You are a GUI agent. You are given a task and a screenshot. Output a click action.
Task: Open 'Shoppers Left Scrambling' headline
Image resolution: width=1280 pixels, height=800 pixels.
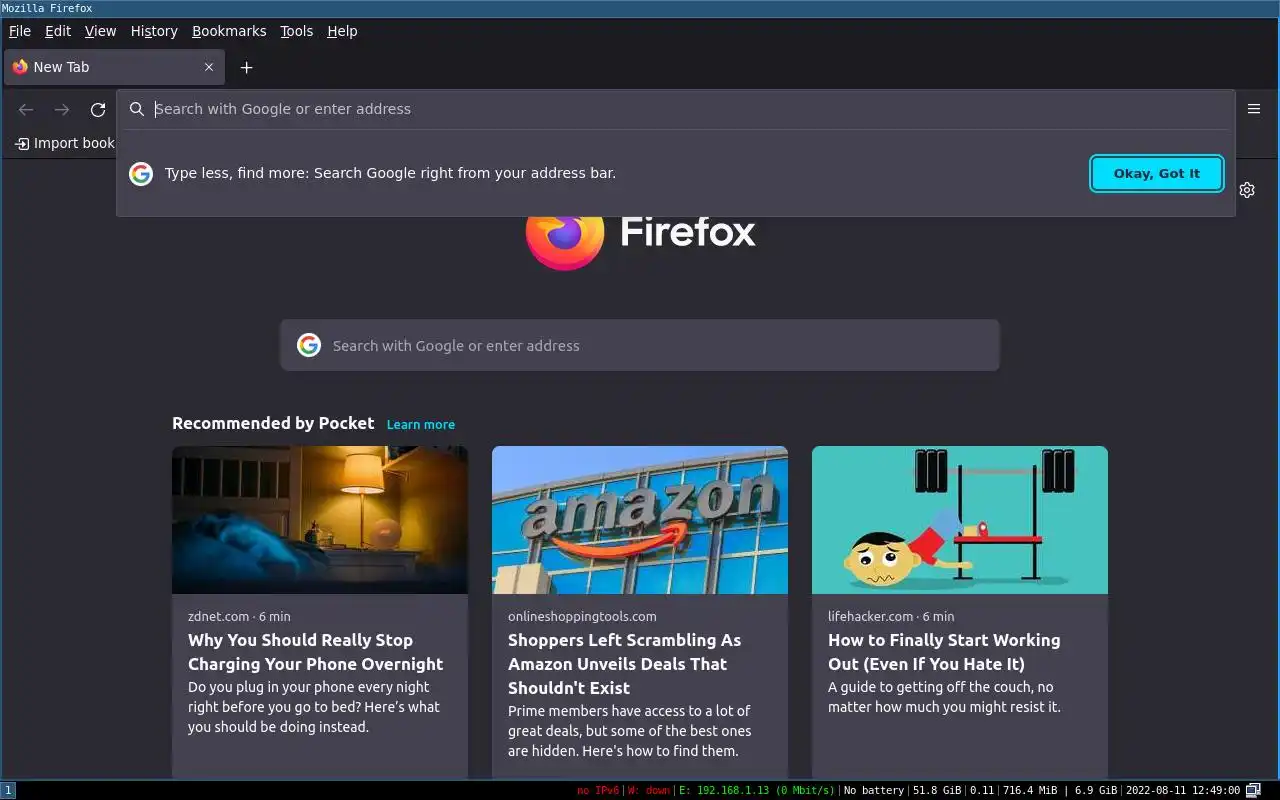coord(625,664)
